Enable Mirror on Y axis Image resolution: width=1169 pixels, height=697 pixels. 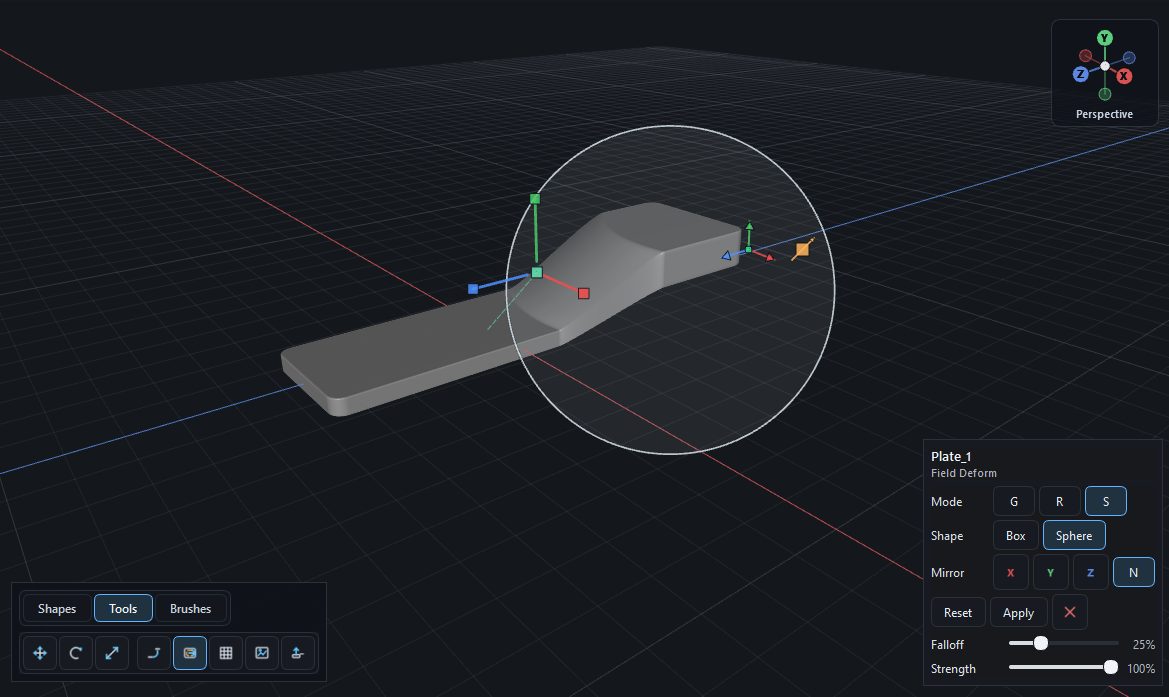pyautogui.click(x=1050, y=573)
